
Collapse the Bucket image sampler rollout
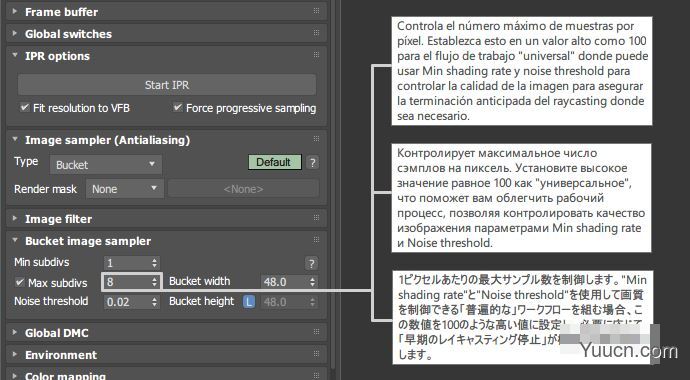pyautogui.click(x=166, y=241)
